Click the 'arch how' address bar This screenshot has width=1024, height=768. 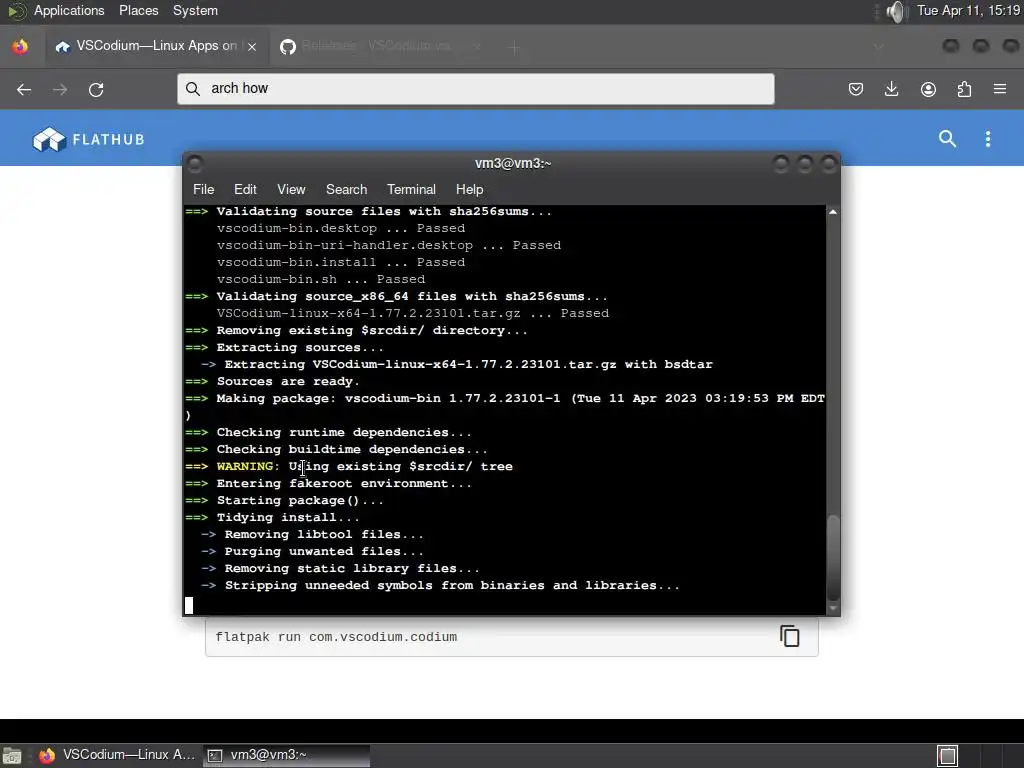tap(475, 89)
